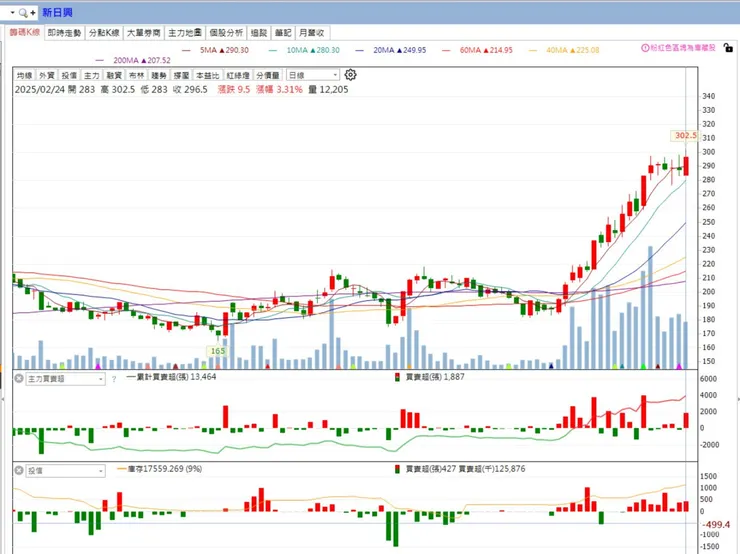
Task: Click the 302.5 high price label
Action: [685, 135]
